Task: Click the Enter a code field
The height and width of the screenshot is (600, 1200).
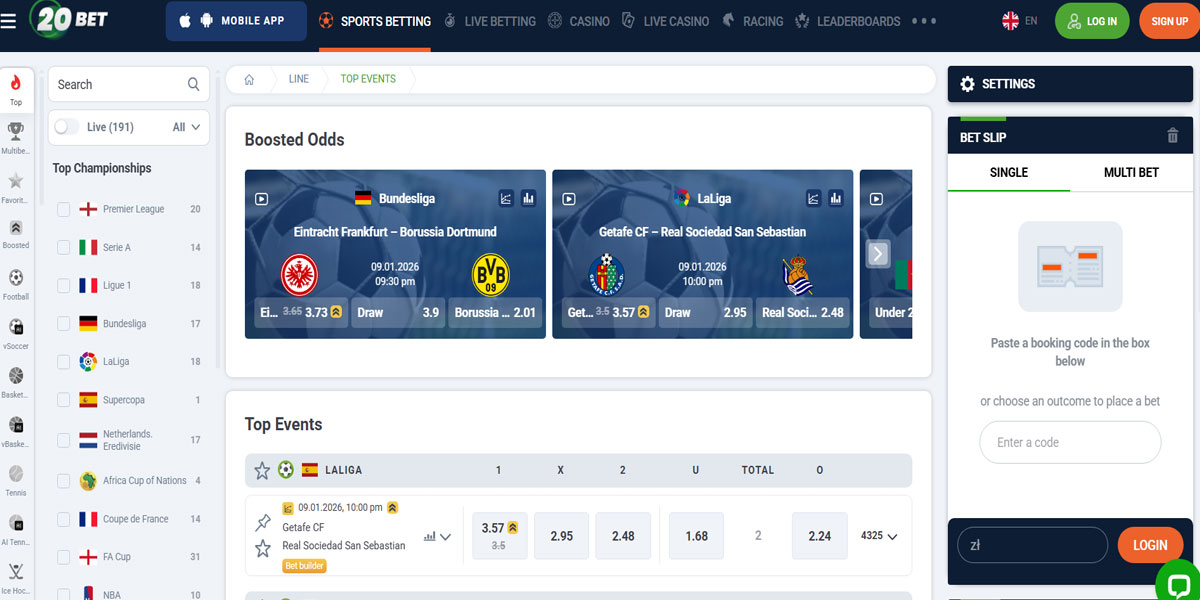Action: [x=1070, y=442]
